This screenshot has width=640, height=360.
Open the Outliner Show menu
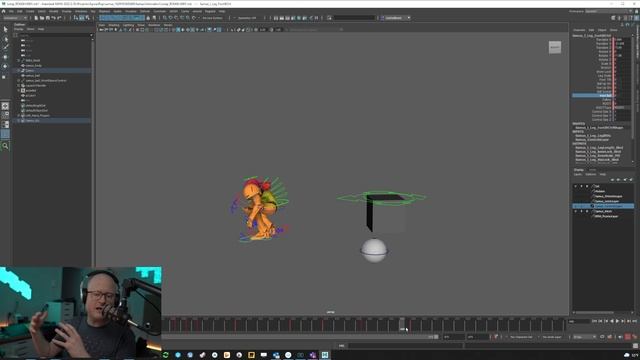[30, 29]
